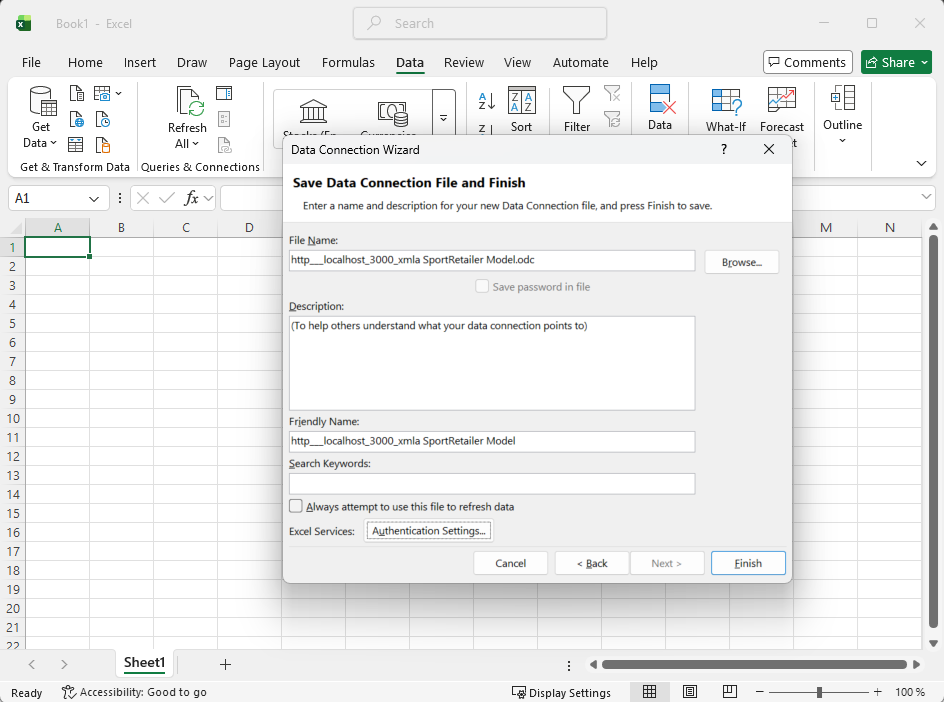This screenshot has width=944, height=702.
Task: Open Authentication Settings...
Action: coord(429,530)
